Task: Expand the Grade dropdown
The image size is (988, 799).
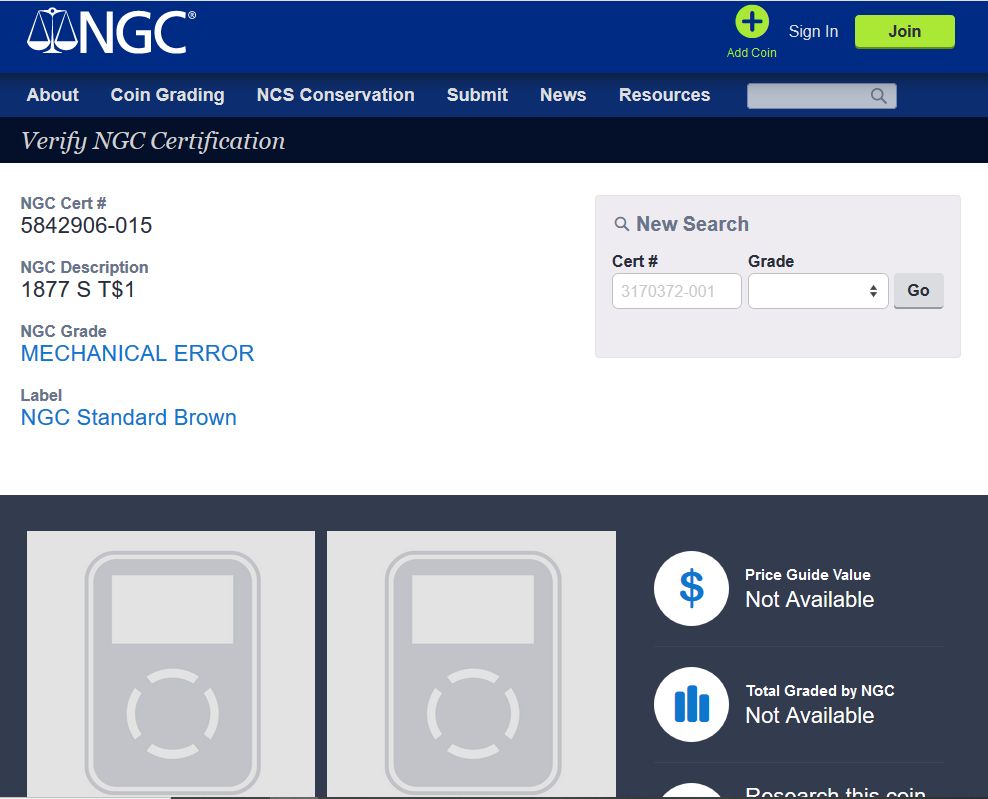Action: point(817,291)
